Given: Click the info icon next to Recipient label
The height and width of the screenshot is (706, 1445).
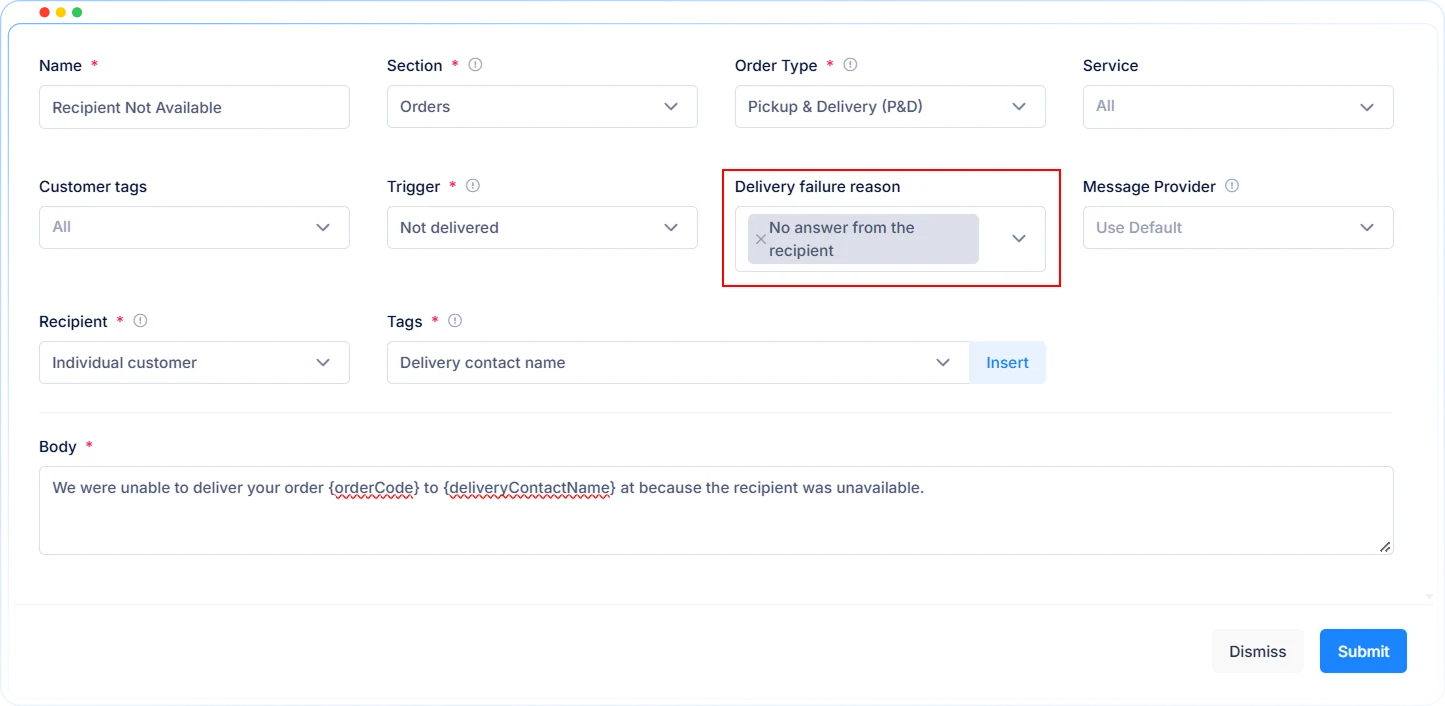Looking at the screenshot, I should (x=140, y=321).
